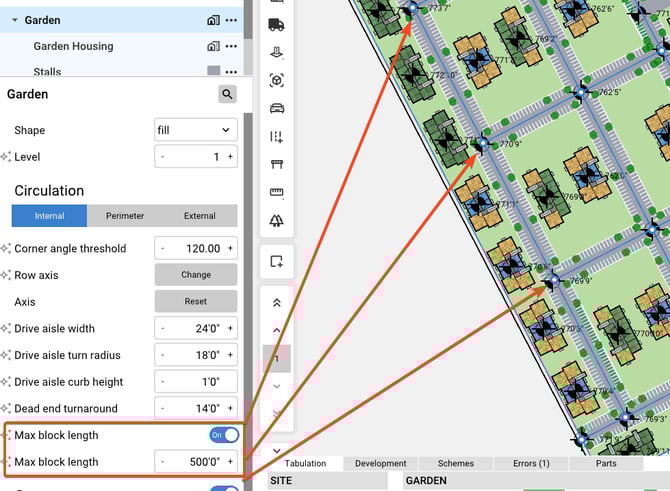Switch to the Development tab
Screen dimensions: 670x491
click(380, 464)
